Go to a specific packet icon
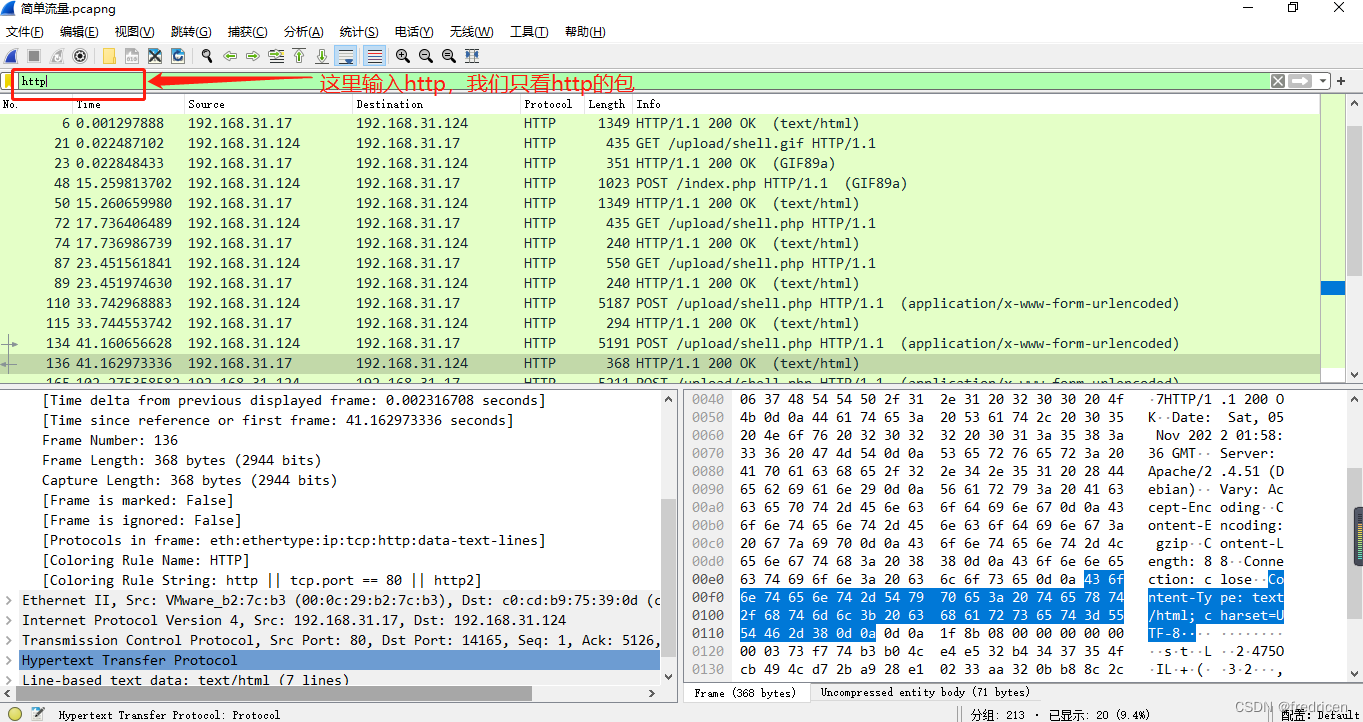1363x722 pixels. [x=276, y=56]
